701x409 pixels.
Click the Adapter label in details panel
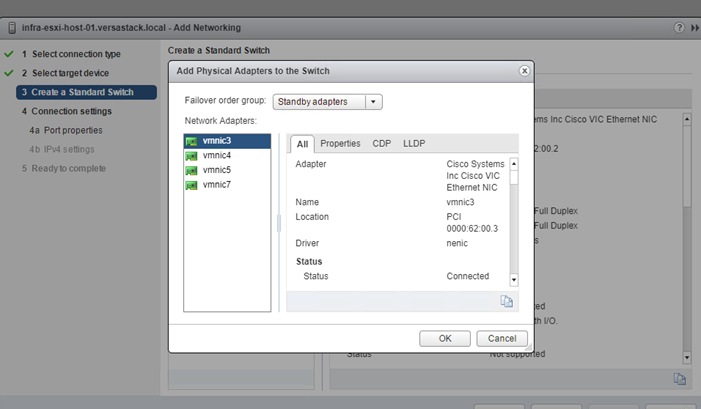click(311, 164)
